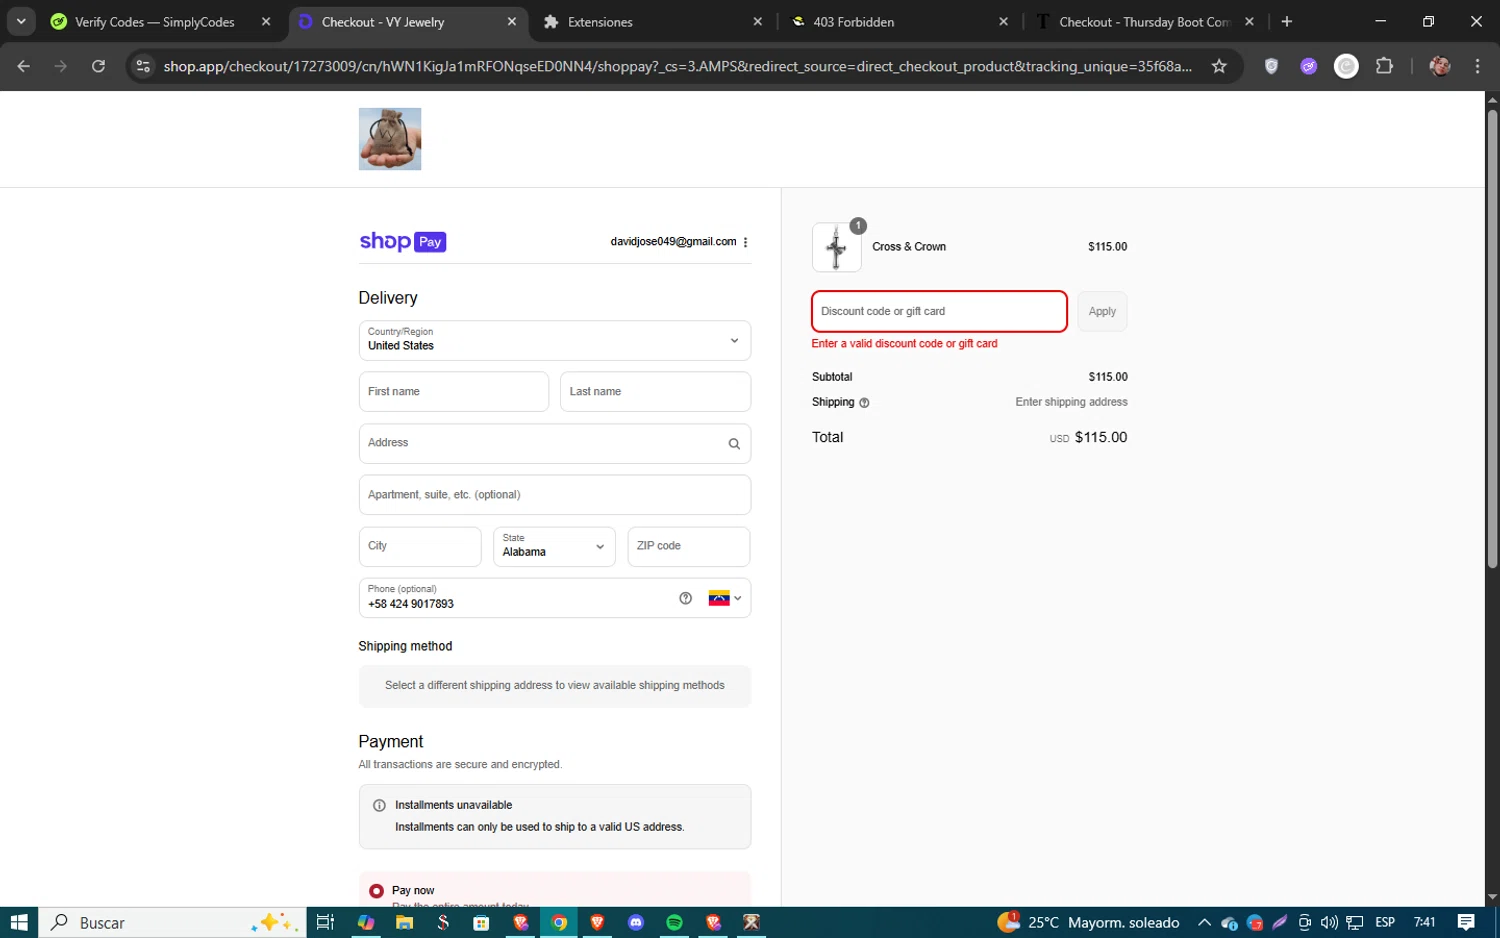Focus the Last name field

tap(655, 392)
